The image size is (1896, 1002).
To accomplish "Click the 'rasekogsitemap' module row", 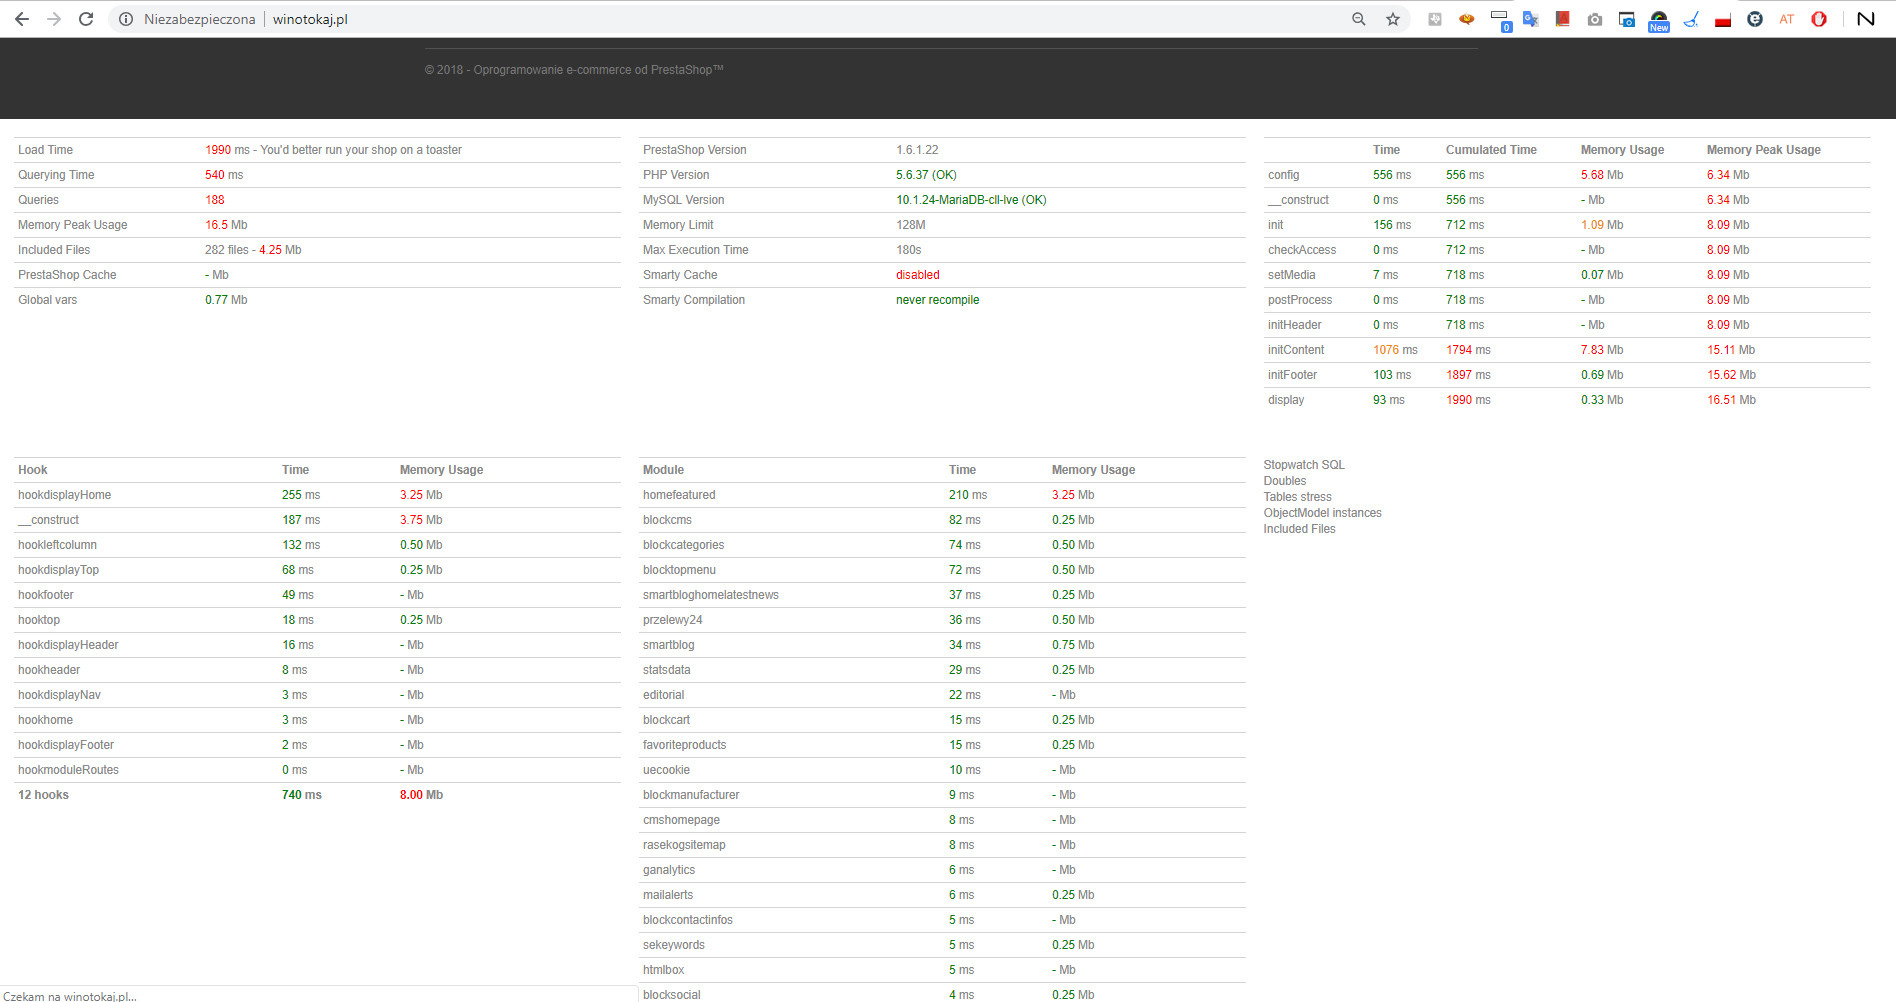I will tap(942, 845).
